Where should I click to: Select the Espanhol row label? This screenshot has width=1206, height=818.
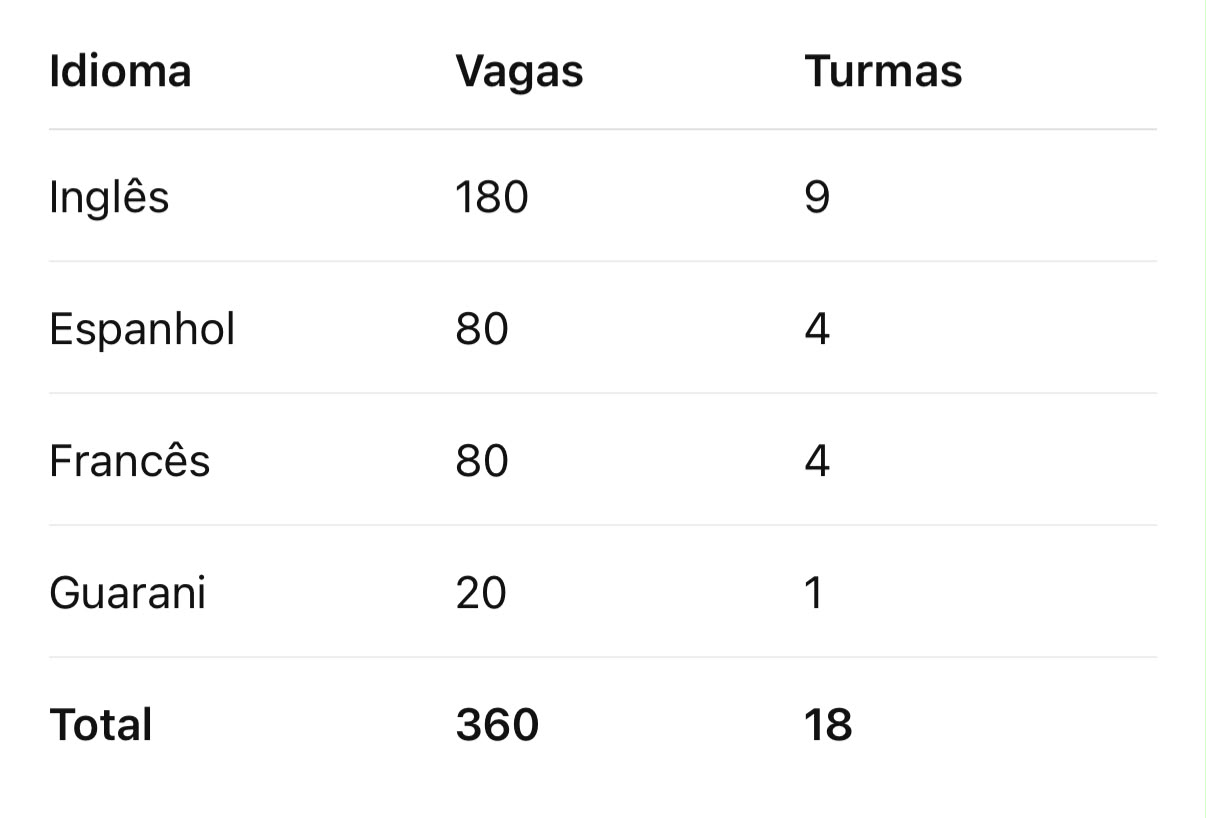(x=142, y=330)
